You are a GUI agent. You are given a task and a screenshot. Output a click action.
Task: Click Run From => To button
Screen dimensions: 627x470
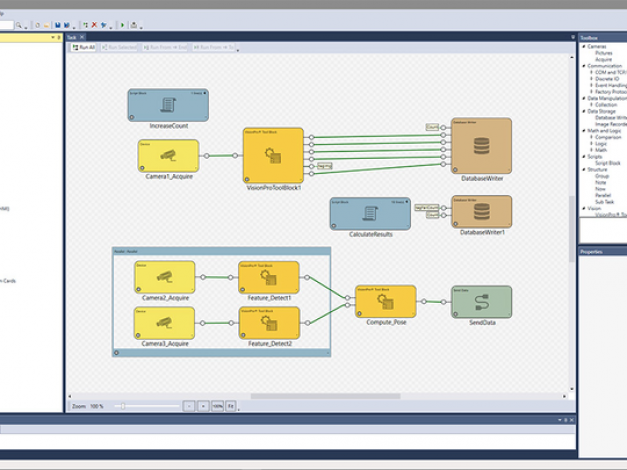coord(214,47)
